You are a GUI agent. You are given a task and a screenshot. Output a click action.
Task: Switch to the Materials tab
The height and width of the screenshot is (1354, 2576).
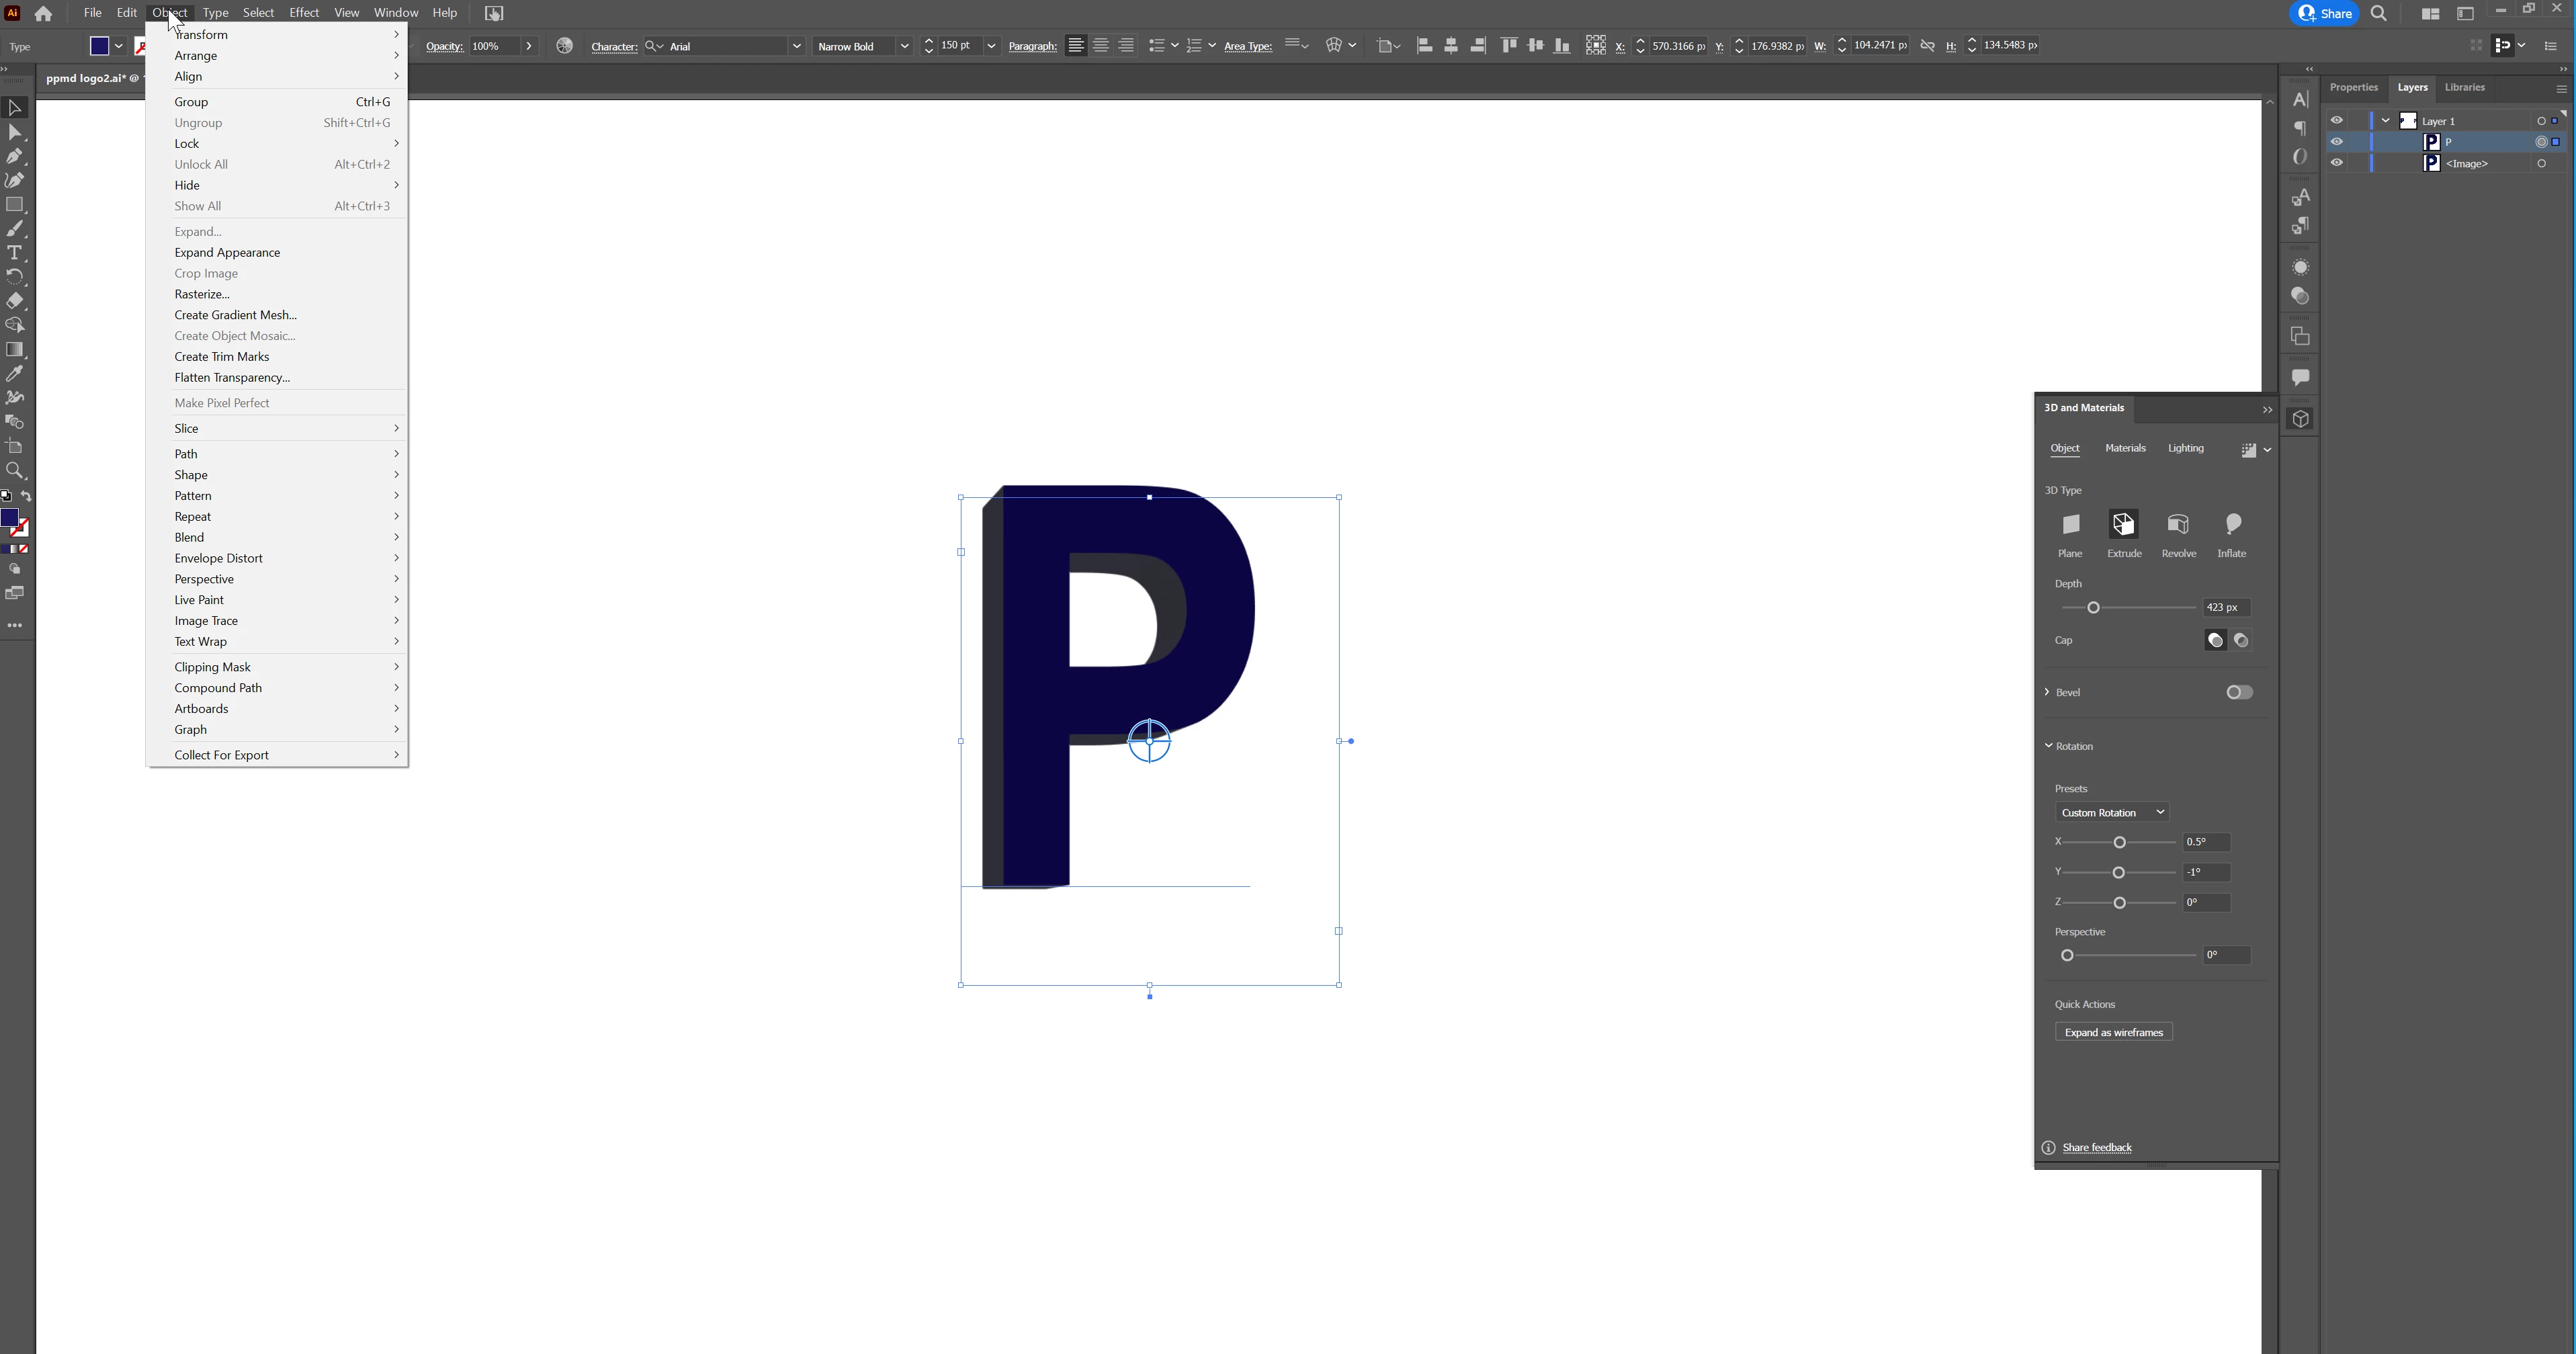click(x=2125, y=449)
